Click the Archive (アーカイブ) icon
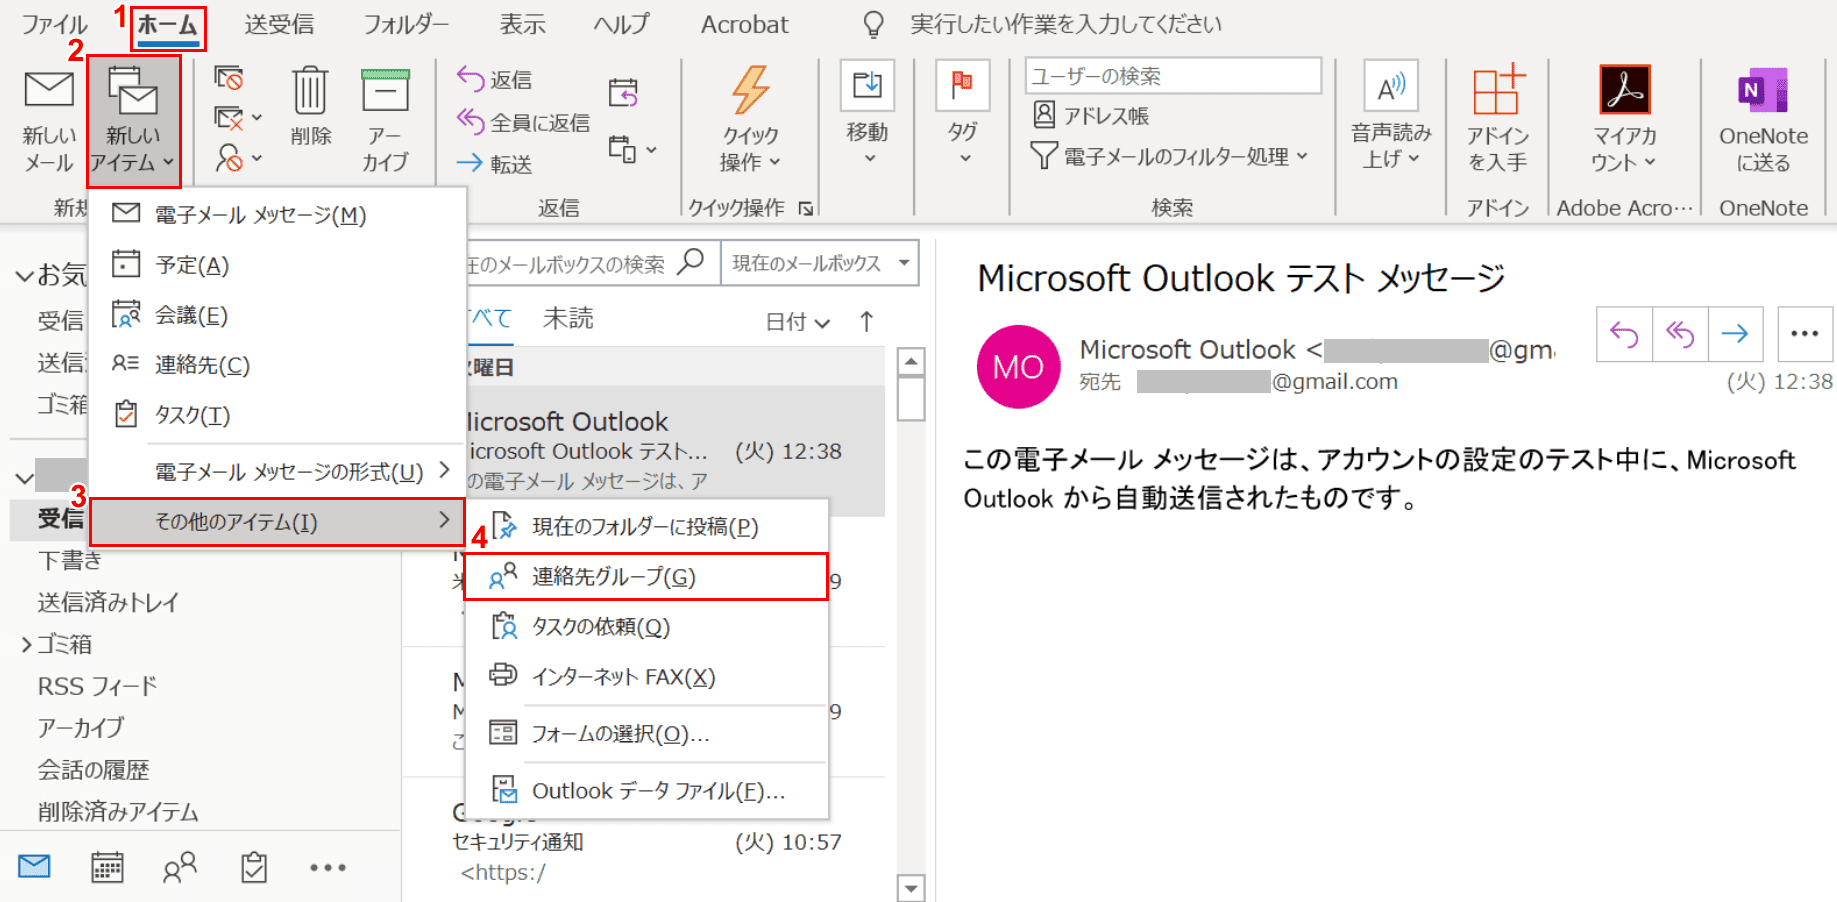The width and height of the screenshot is (1837, 902). coord(385,90)
